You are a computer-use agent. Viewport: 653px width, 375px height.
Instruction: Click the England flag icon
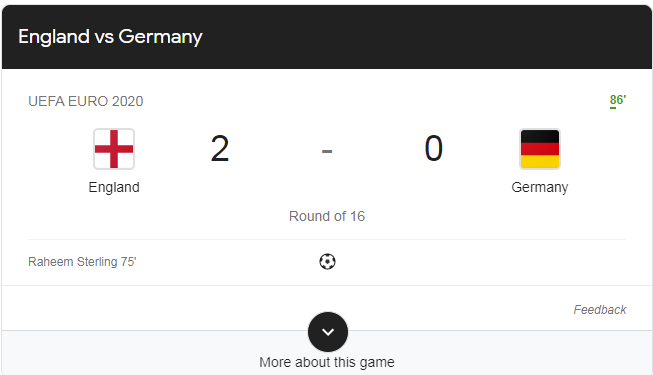pyautogui.click(x=114, y=149)
